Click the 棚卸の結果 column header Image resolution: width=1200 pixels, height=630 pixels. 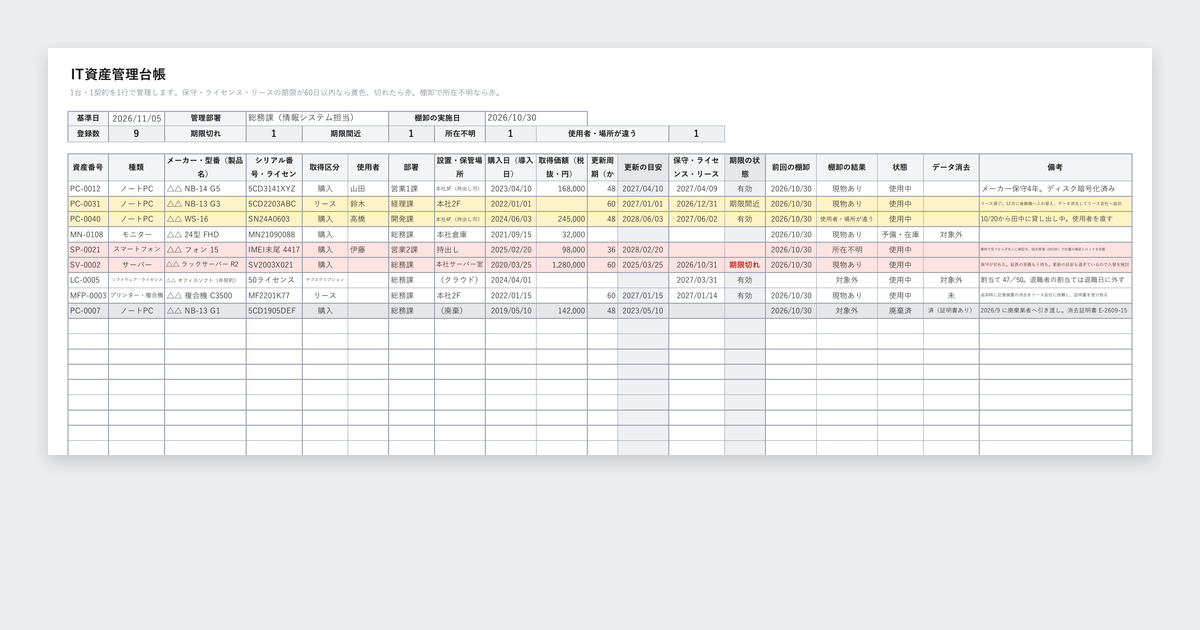pyautogui.click(x=847, y=167)
